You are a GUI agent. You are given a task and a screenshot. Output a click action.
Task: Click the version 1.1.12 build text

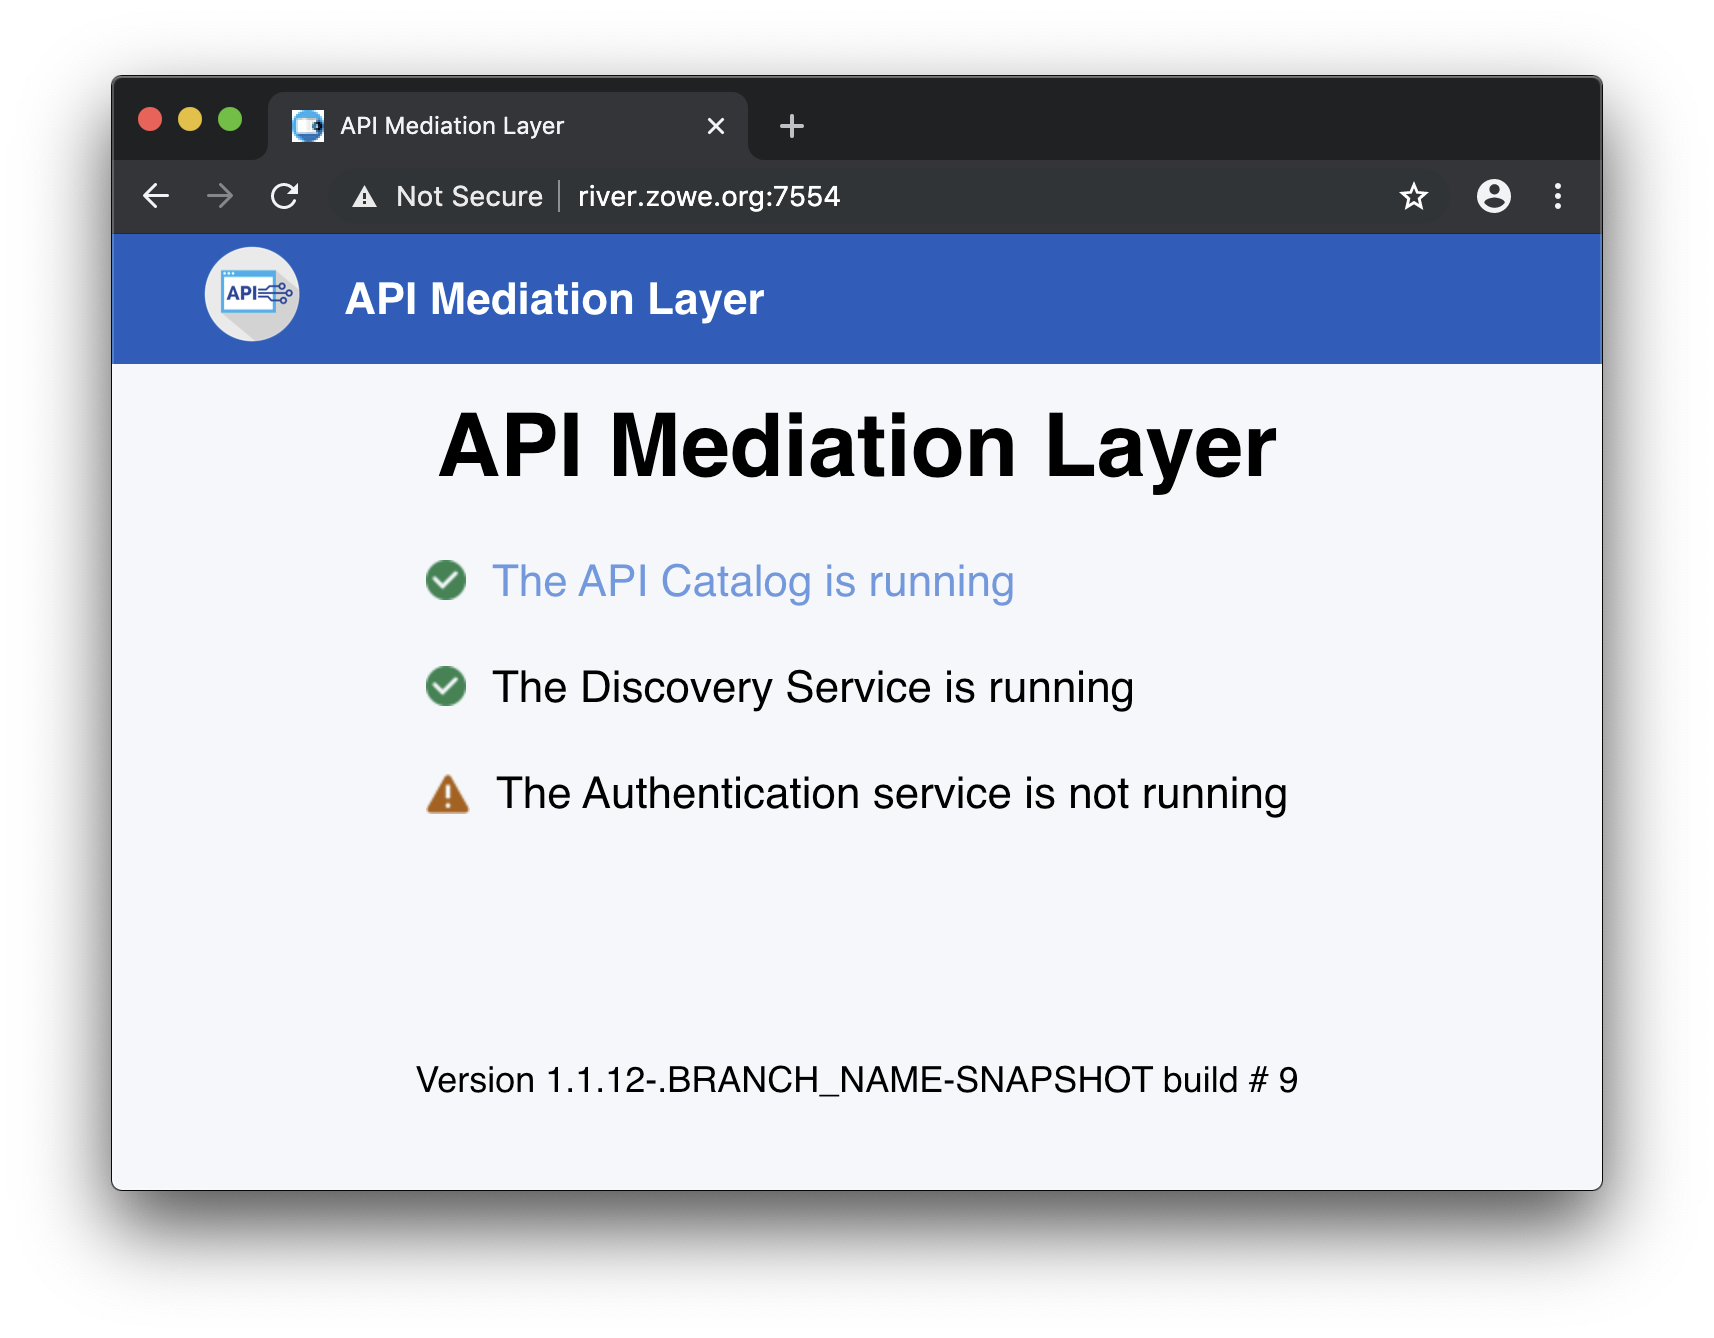coord(857,1079)
